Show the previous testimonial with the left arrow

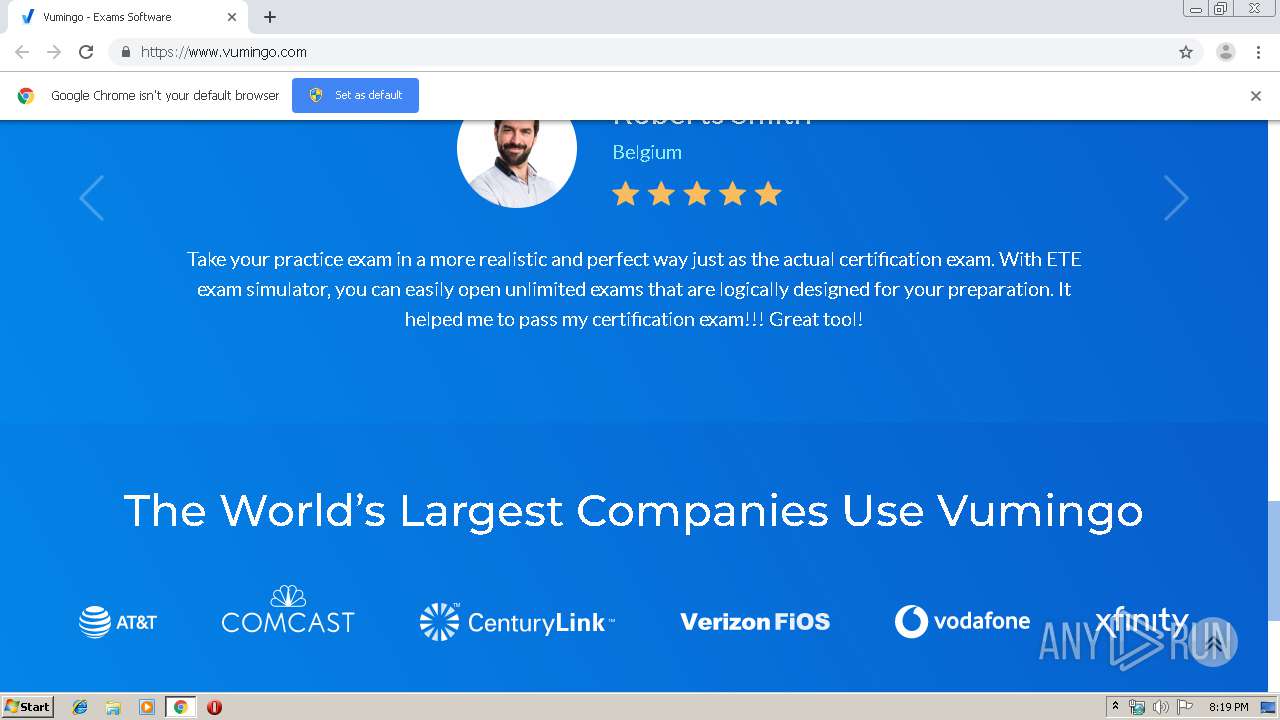click(91, 197)
